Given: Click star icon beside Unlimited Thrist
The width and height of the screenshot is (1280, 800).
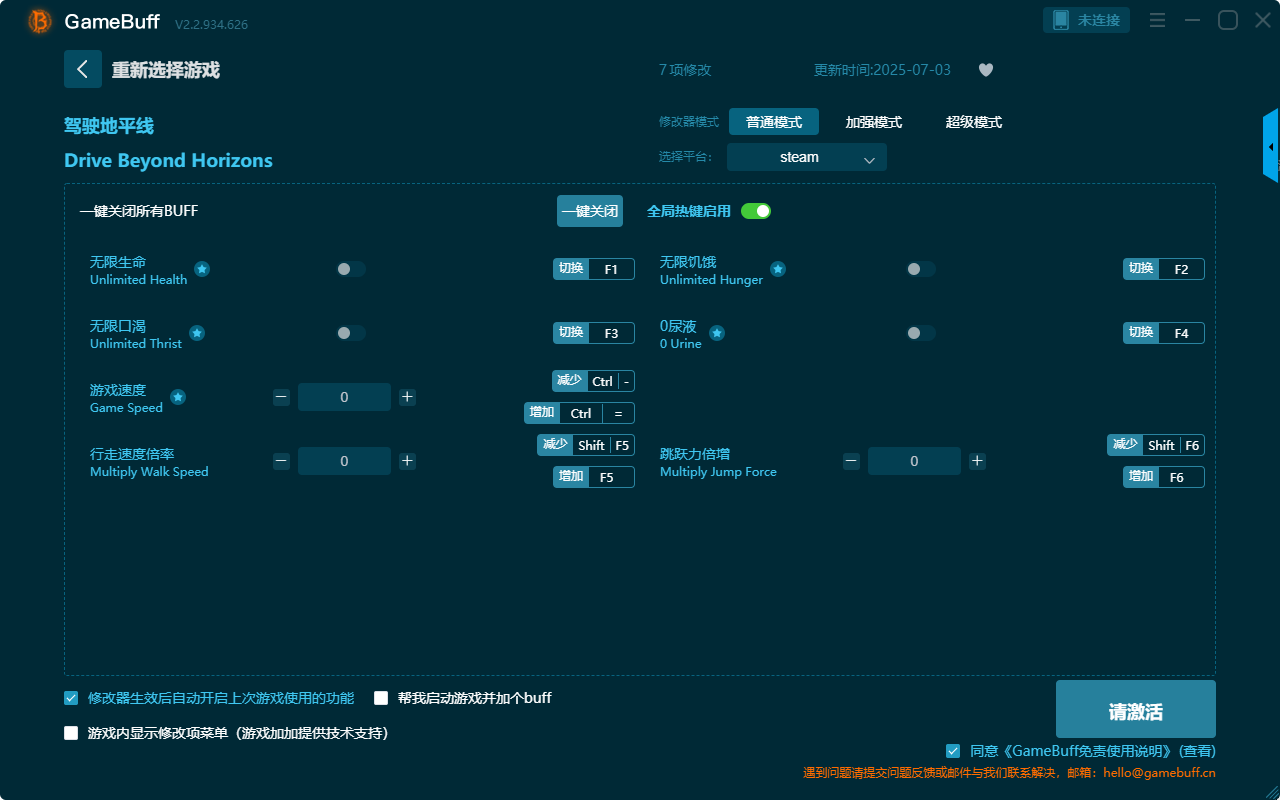Looking at the screenshot, I should click(x=197, y=333).
